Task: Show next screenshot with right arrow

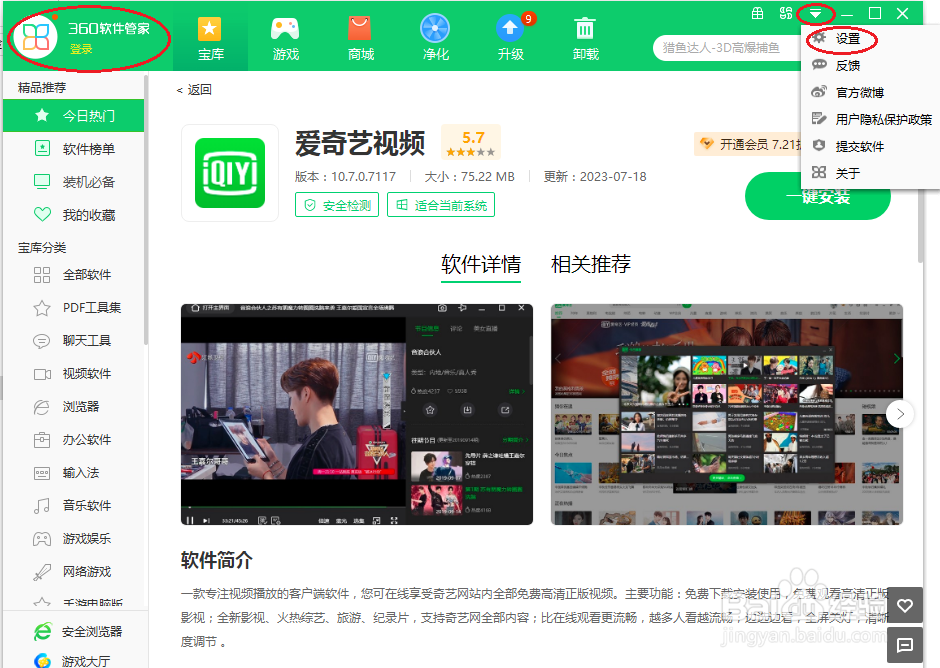Action: 900,414
